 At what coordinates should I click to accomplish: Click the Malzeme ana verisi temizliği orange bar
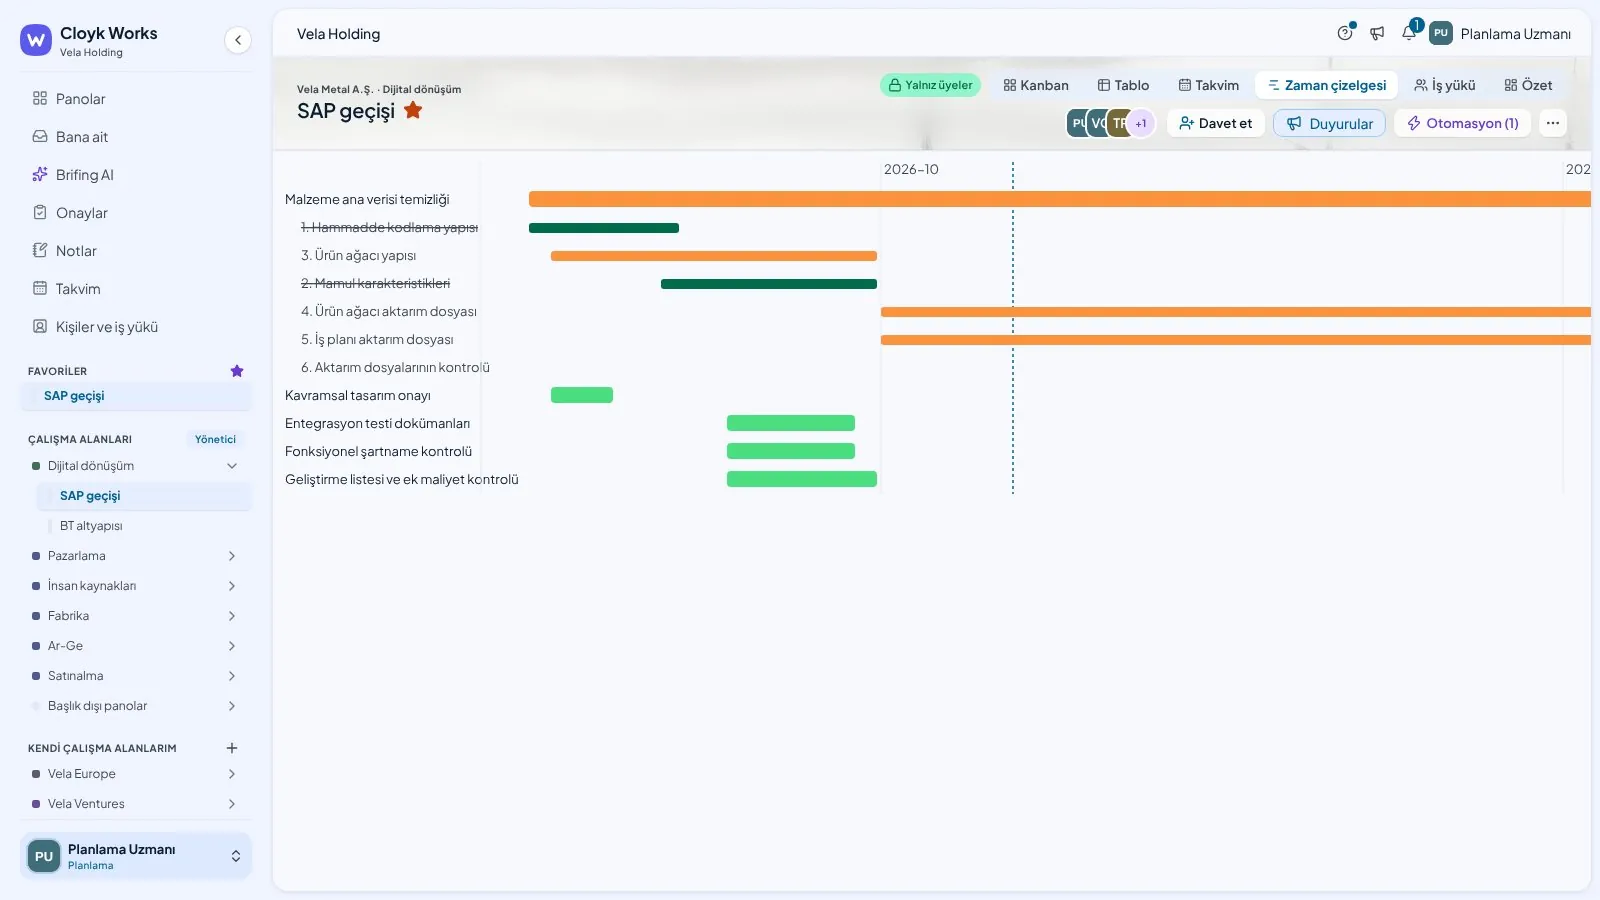click(x=1059, y=199)
